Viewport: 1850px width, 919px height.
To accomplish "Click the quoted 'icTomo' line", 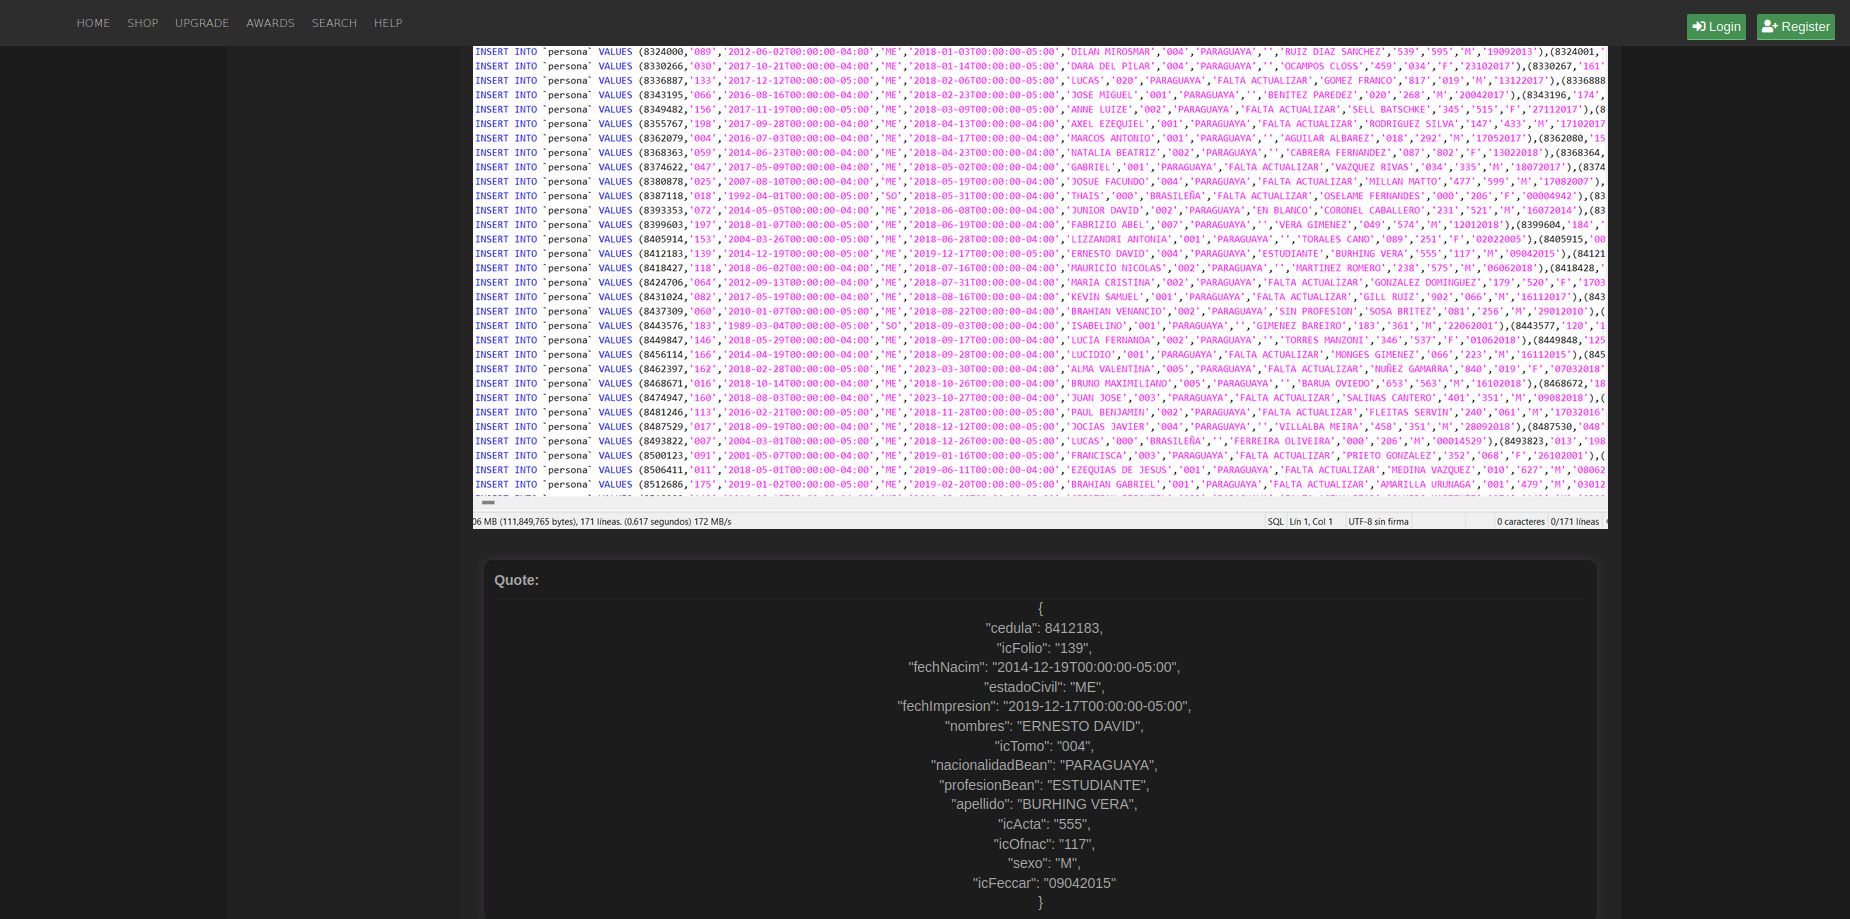I will pyautogui.click(x=1044, y=746).
